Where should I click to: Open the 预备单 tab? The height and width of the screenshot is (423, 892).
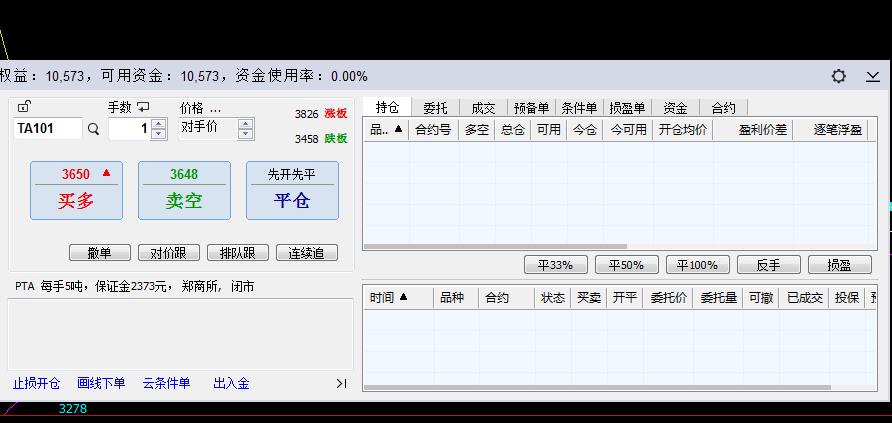click(531, 107)
